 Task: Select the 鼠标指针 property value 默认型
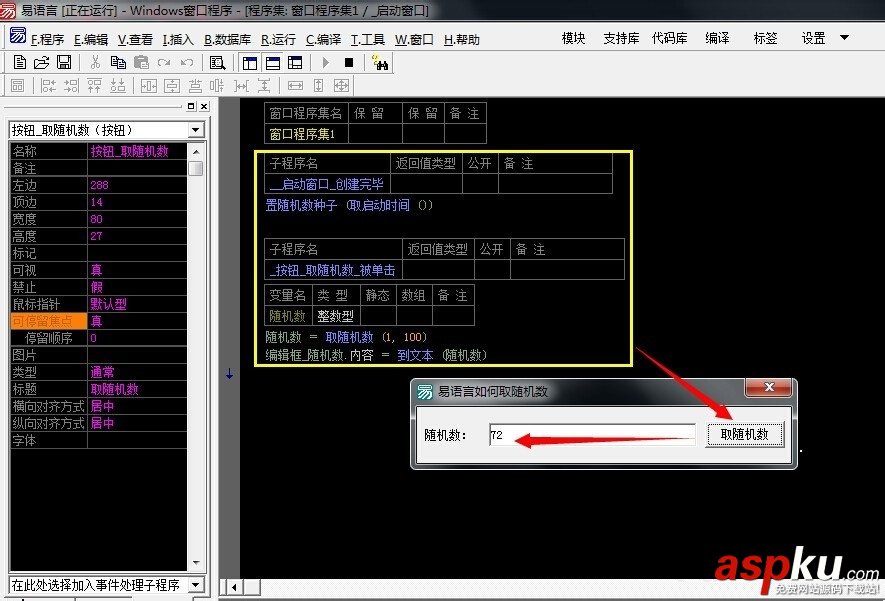click(x=108, y=304)
